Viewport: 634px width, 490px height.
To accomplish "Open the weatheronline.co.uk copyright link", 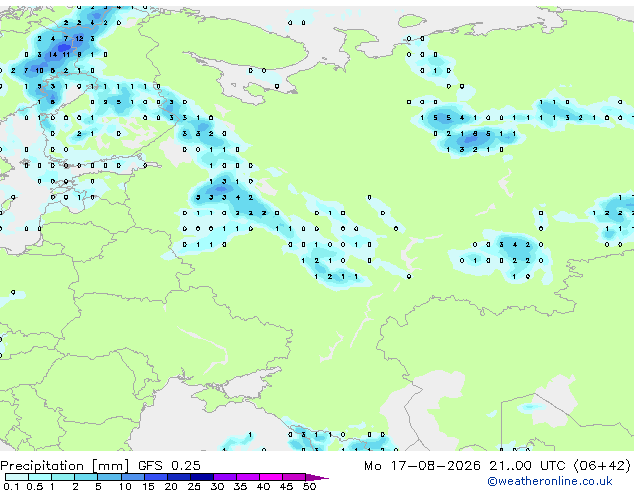I will [550, 481].
